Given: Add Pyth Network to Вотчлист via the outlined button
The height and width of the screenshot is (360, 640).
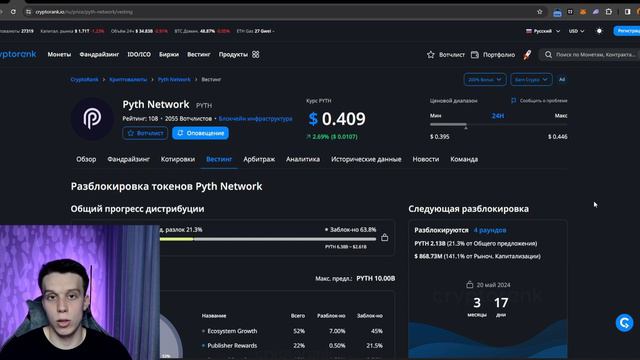Looking at the screenshot, I should pos(145,133).
